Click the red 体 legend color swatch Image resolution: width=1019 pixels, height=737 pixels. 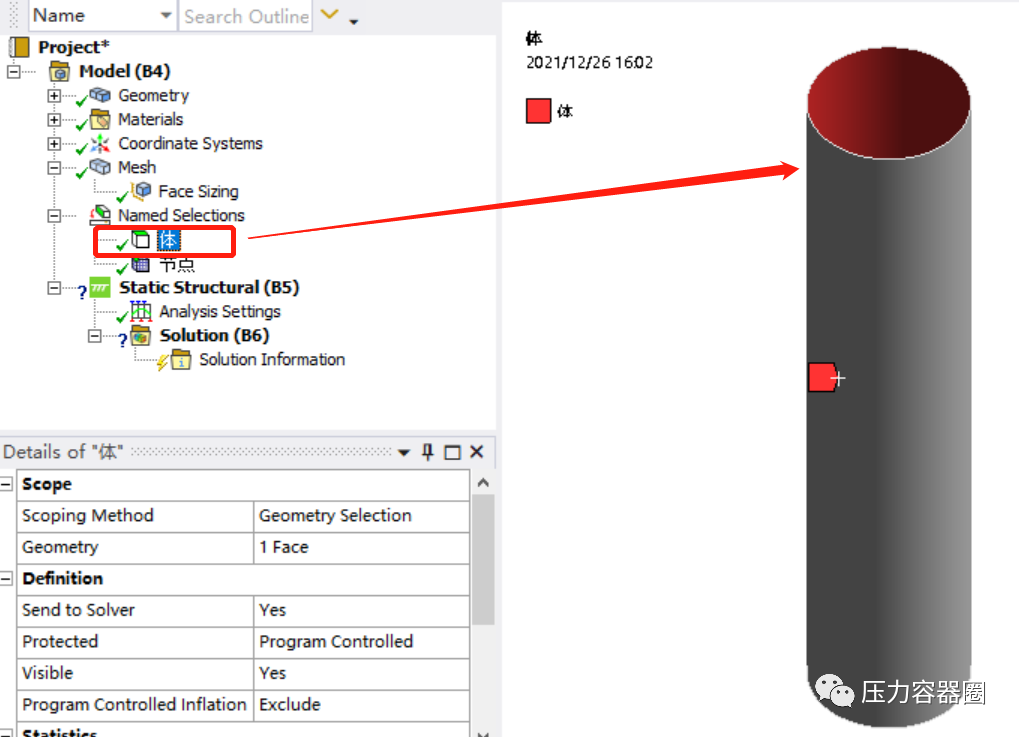tap(538, 110)
